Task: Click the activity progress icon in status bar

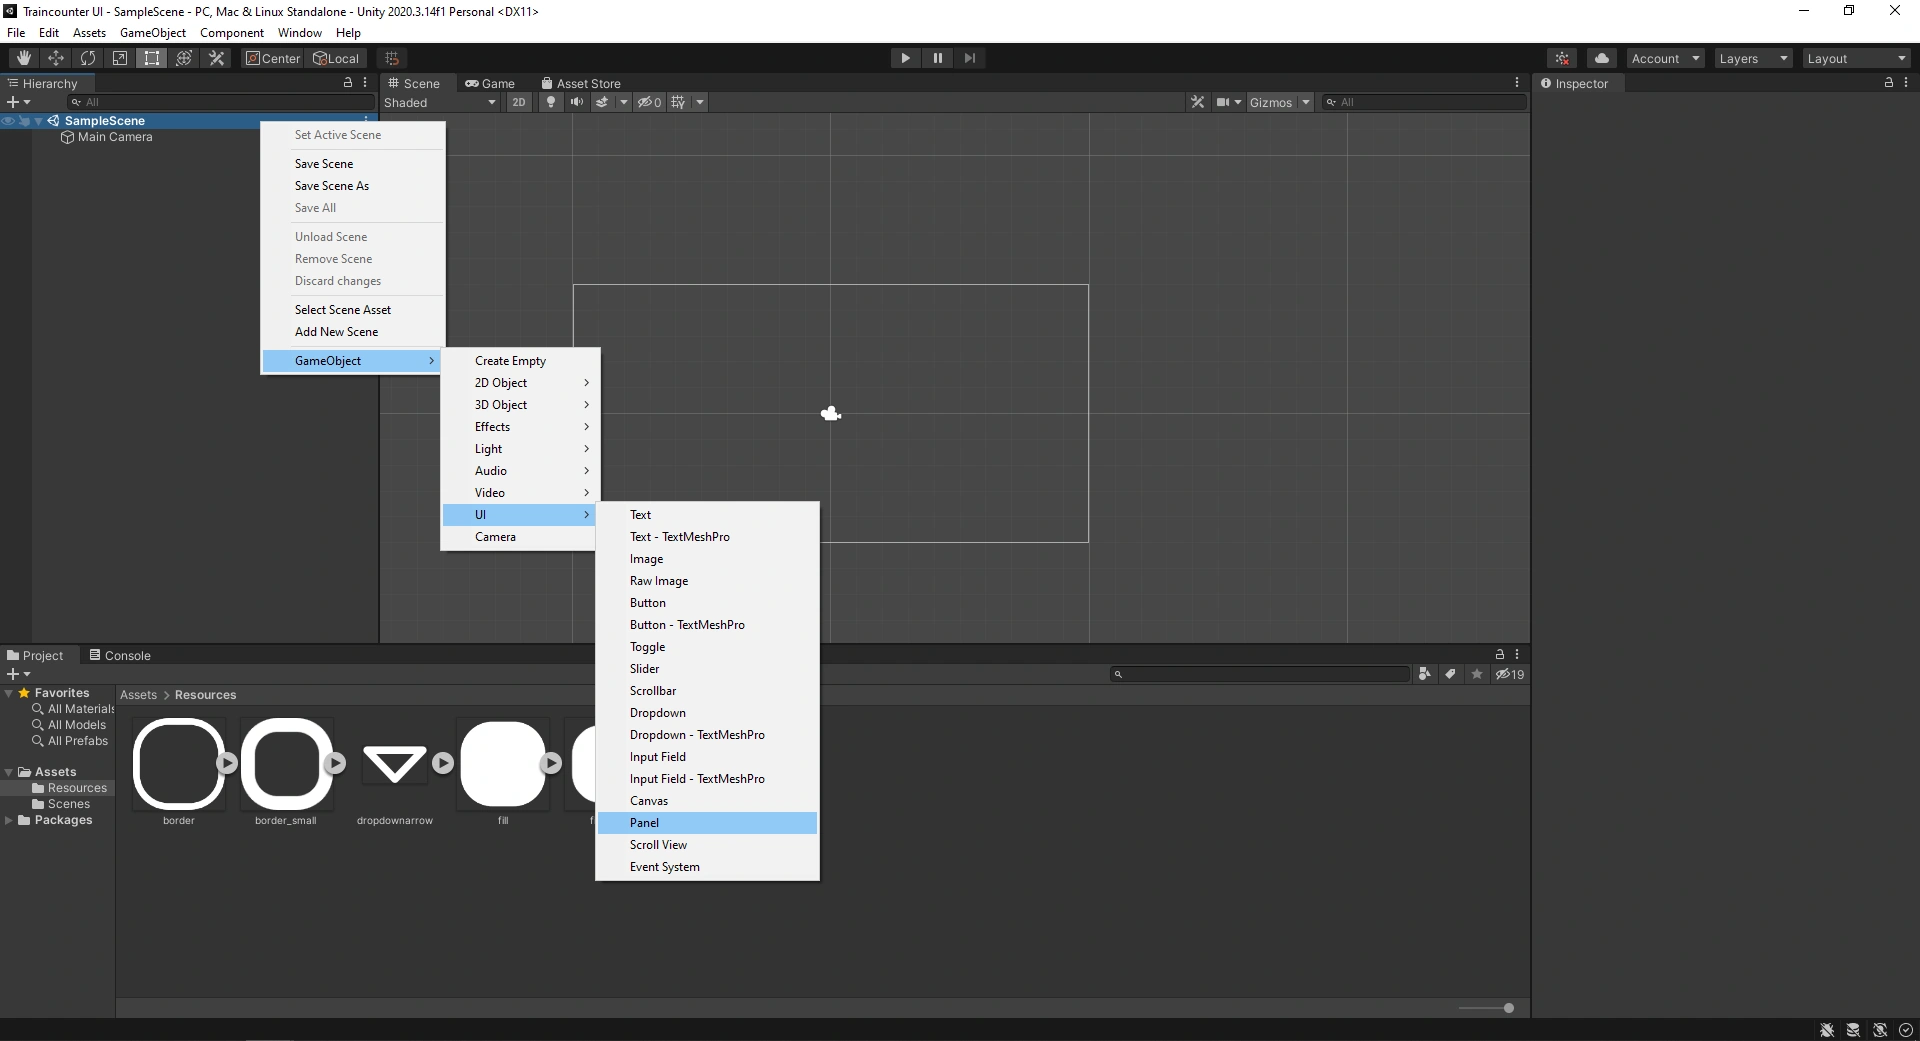Action: (x=1906, y=1030)
